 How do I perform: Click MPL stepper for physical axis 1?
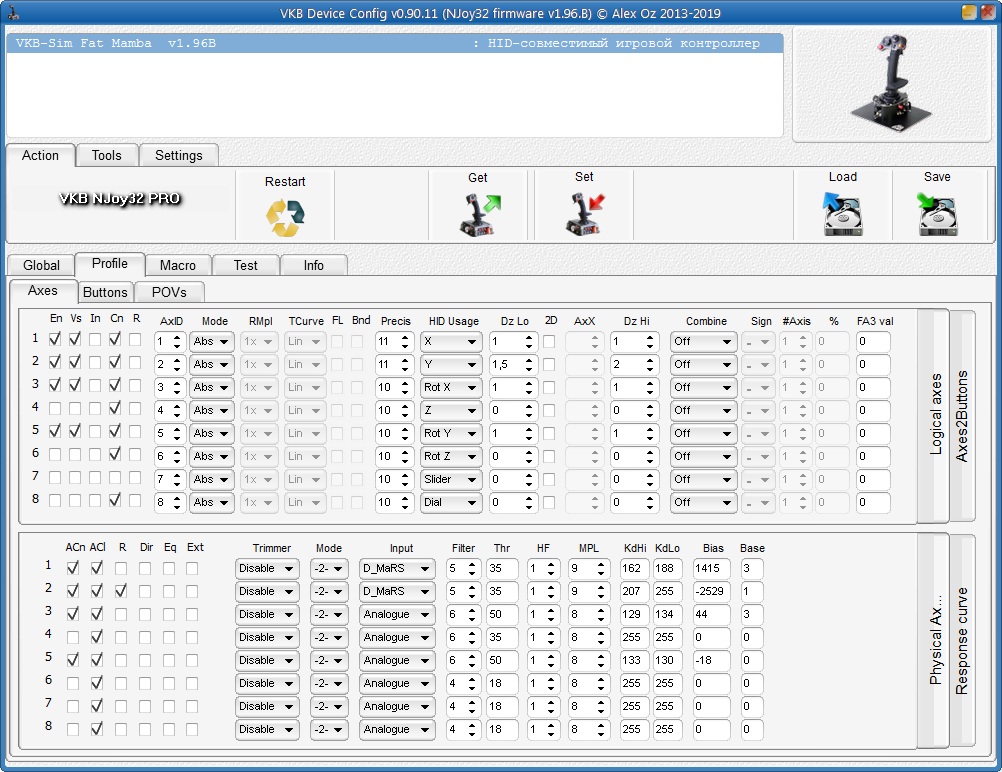(601, 568)
